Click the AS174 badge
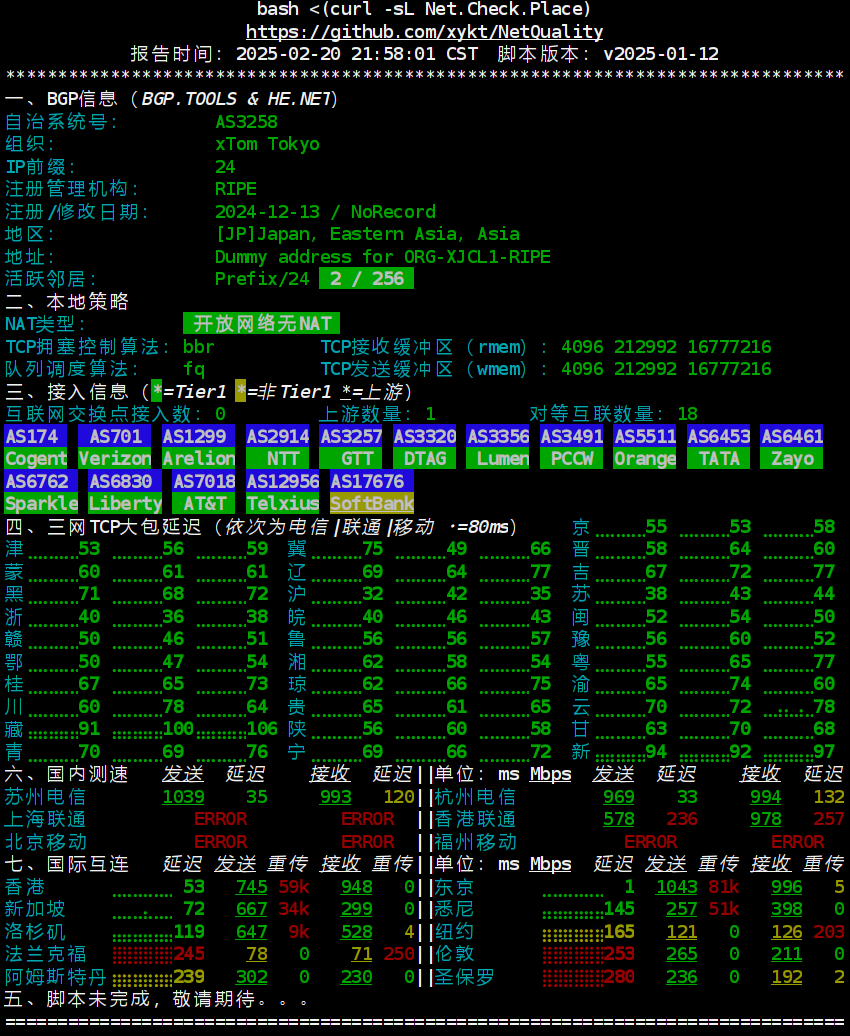 (x=36, y=436)
